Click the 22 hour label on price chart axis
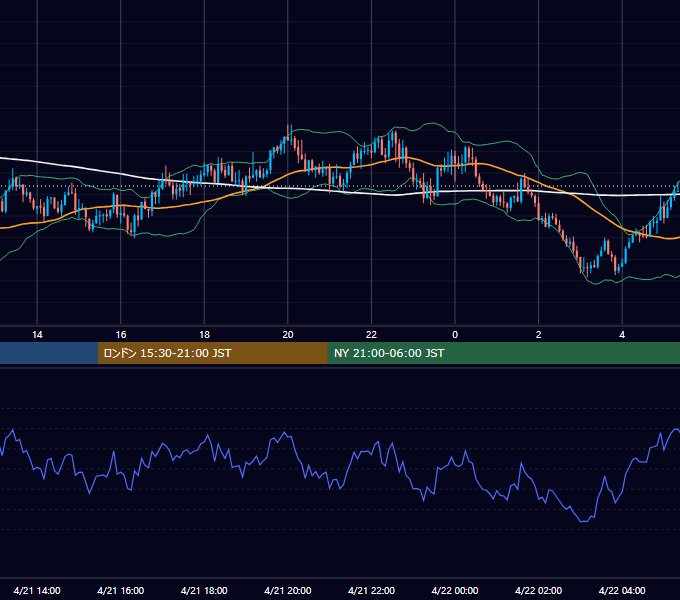The height and width of the screenshot is (600, 680). pyautogui.click(x=371, y=335)
